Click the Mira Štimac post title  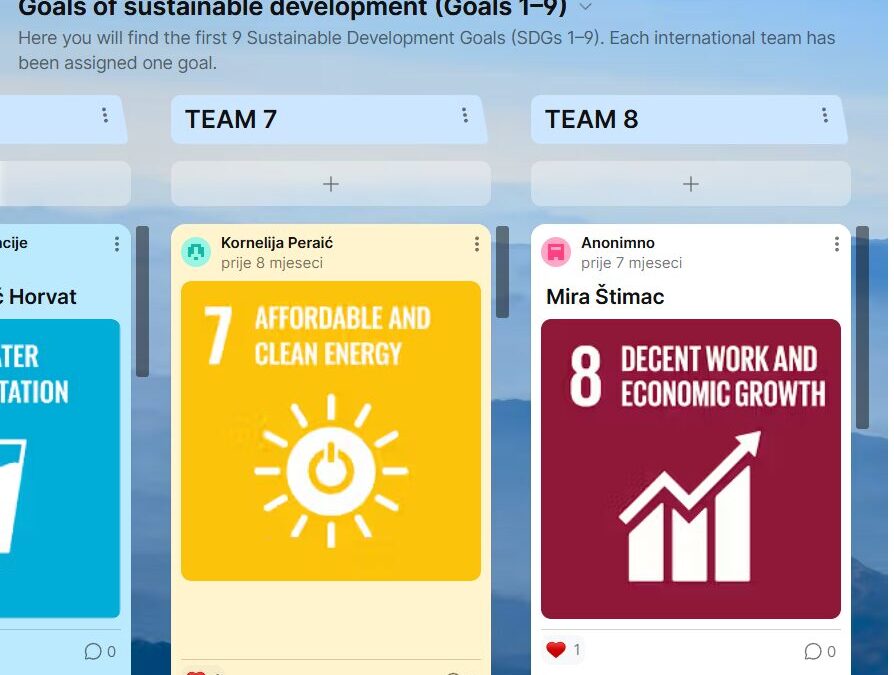[x=605, y=296]
